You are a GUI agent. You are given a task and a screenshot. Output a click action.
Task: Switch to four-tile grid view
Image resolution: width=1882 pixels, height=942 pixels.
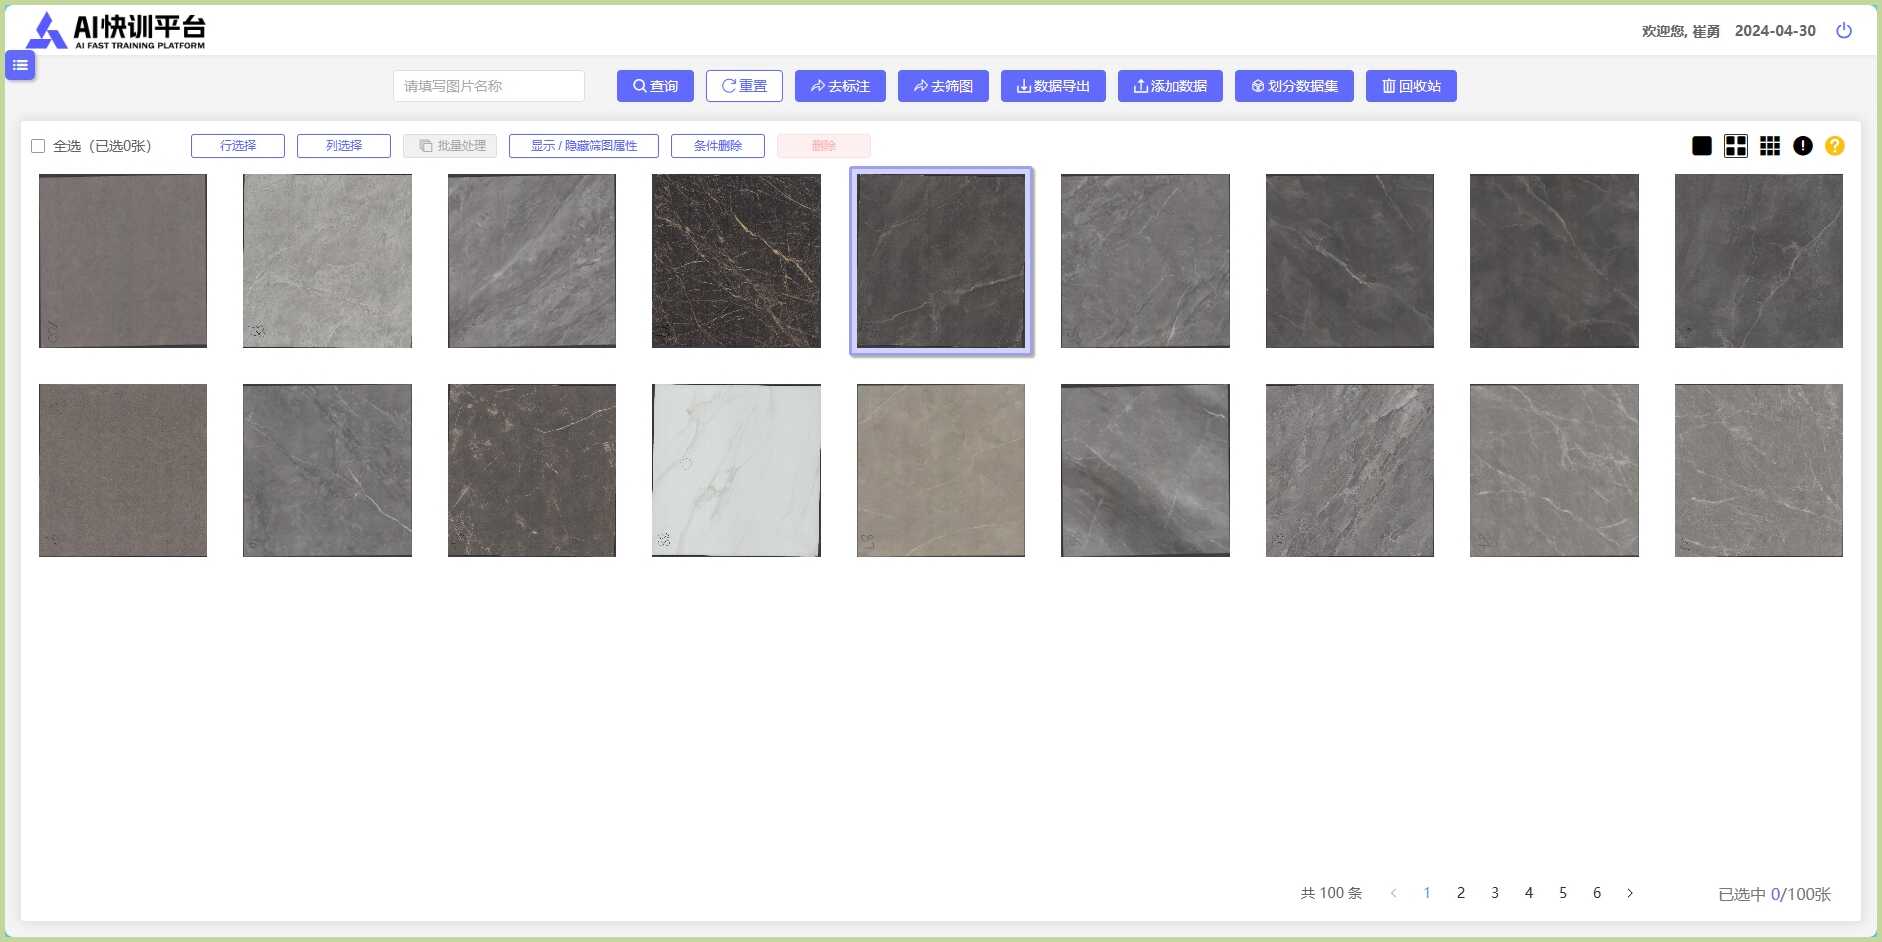[1735, 146]
